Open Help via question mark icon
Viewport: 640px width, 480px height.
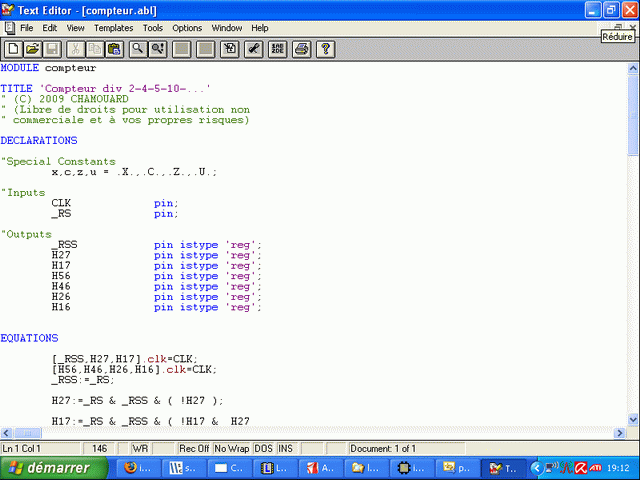(x=324, y=48)
